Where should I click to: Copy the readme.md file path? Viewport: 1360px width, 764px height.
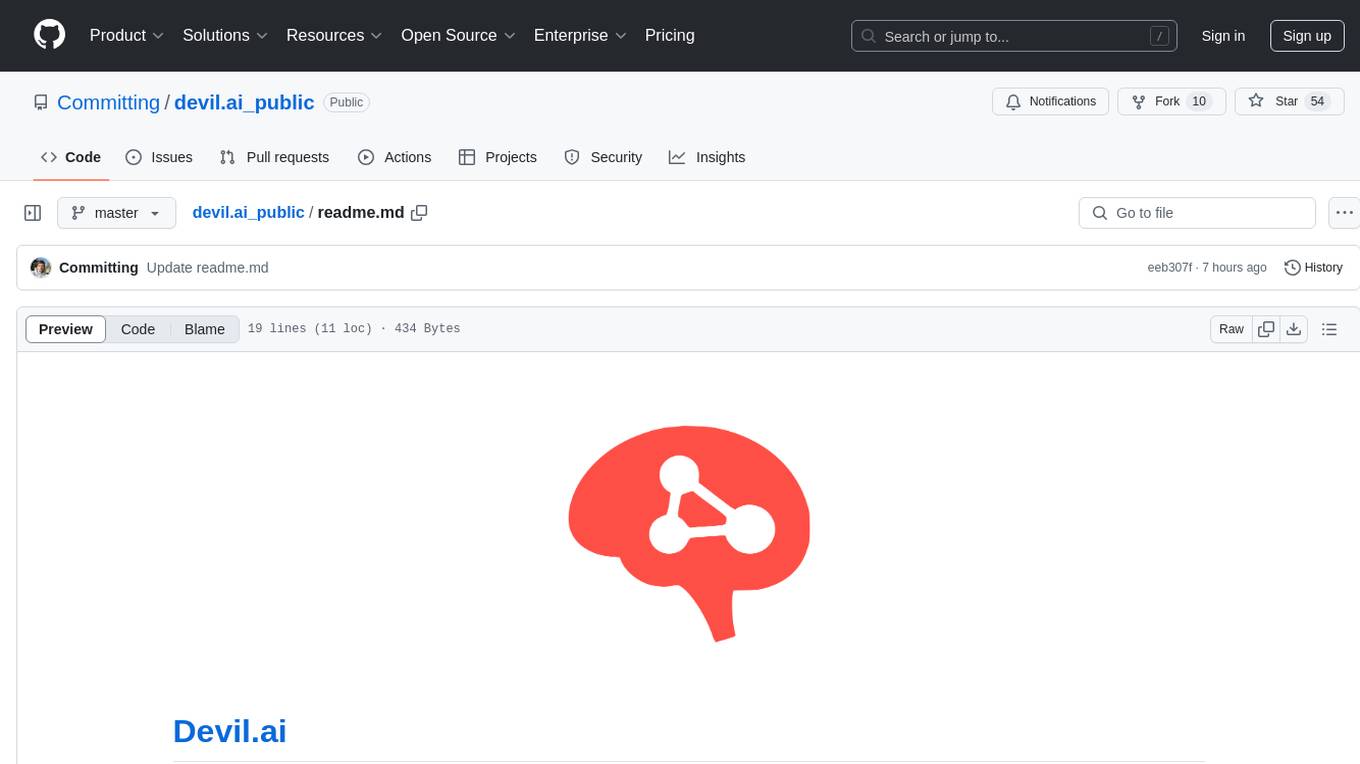point(420,212)
